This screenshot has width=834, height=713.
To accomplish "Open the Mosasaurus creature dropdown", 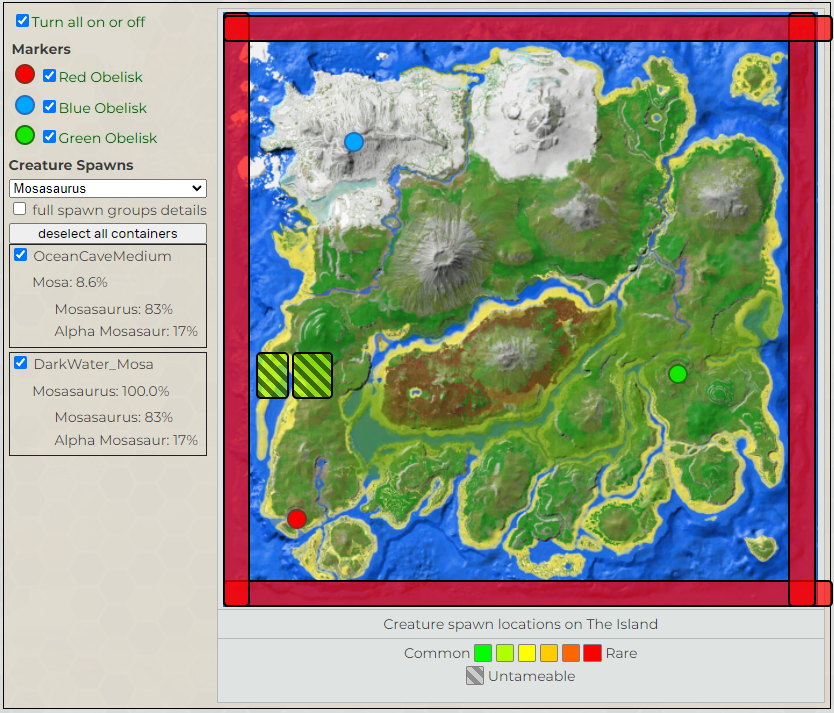I will click(108, 188).
